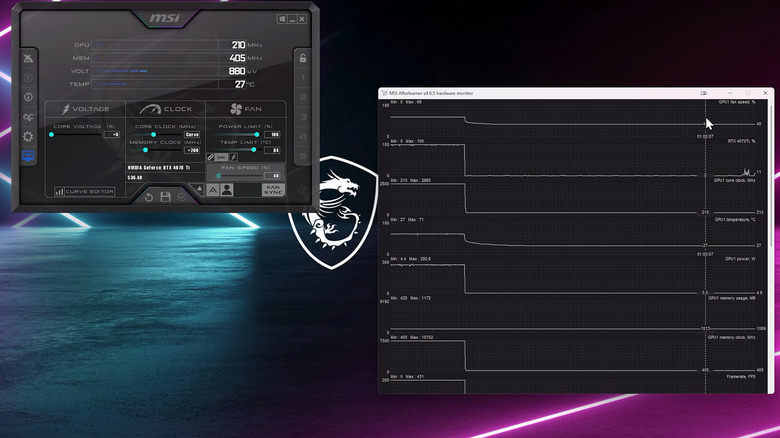780x438 pixels.
Task: Minimize the MSI Afterburner window
Action: pos(292,19)
